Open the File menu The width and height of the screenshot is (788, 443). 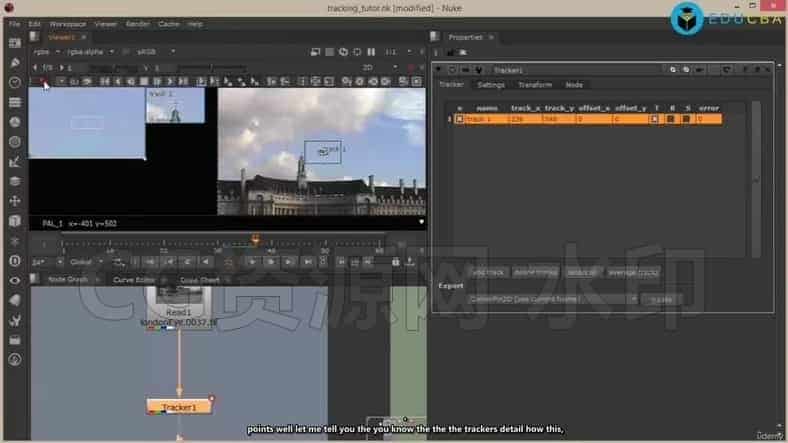pyautogui.click(x=15, y=24)
